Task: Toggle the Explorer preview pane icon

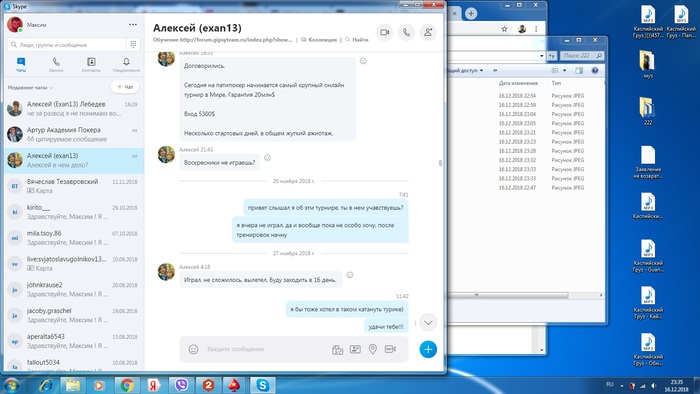Action: tap(579, 71)
